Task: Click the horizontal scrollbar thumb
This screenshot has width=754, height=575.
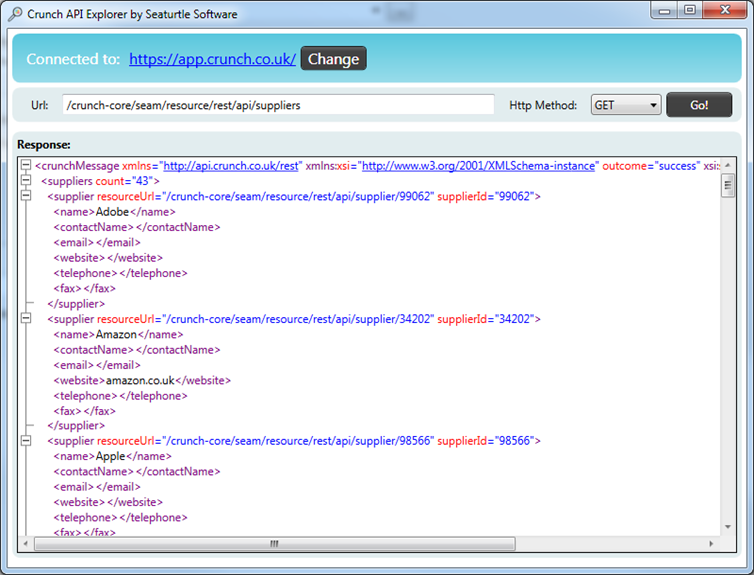Action: click(272, 544)
